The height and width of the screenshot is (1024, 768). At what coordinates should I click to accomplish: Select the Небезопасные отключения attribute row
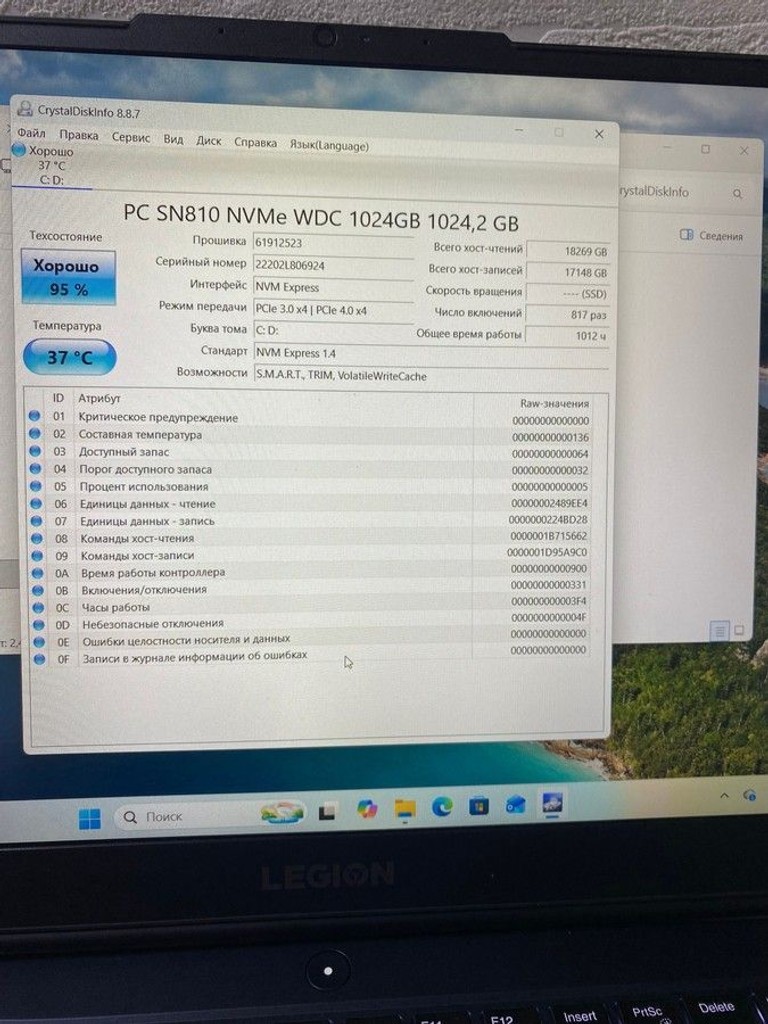click(311, 622)
